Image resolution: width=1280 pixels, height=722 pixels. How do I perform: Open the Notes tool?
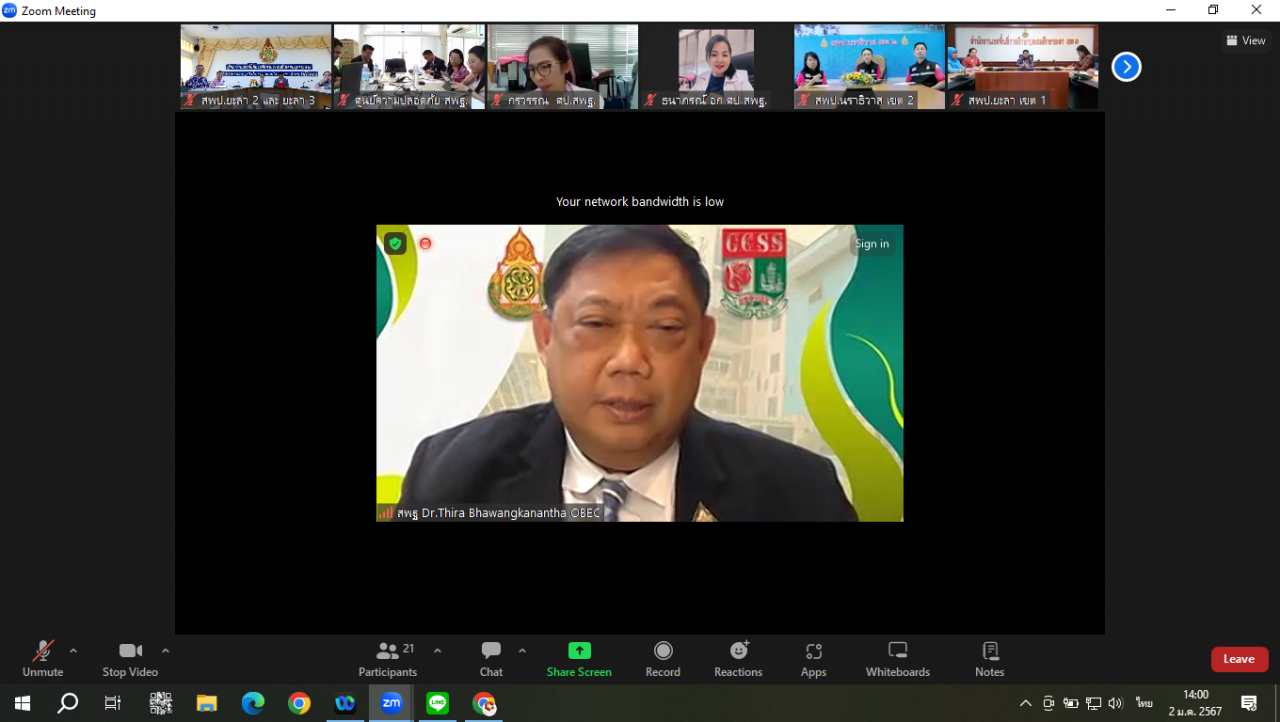[x=990, y=659]
